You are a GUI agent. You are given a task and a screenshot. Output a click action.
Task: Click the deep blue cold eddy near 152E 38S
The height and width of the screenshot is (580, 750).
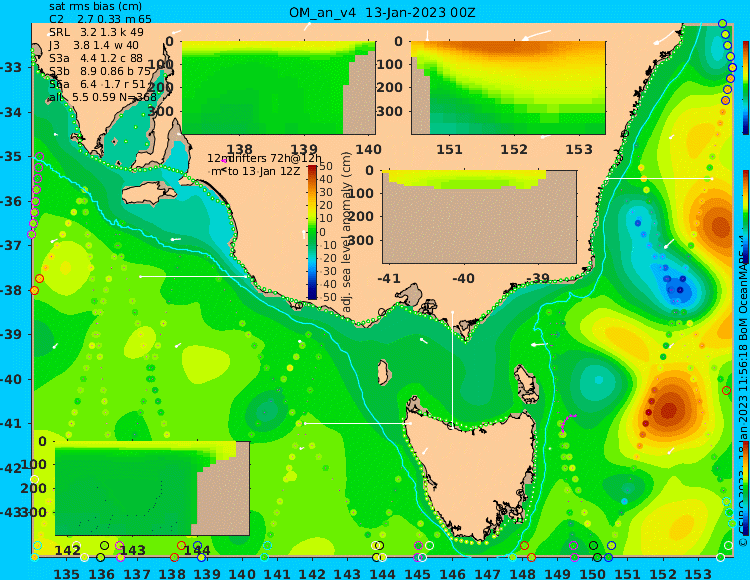678,289
